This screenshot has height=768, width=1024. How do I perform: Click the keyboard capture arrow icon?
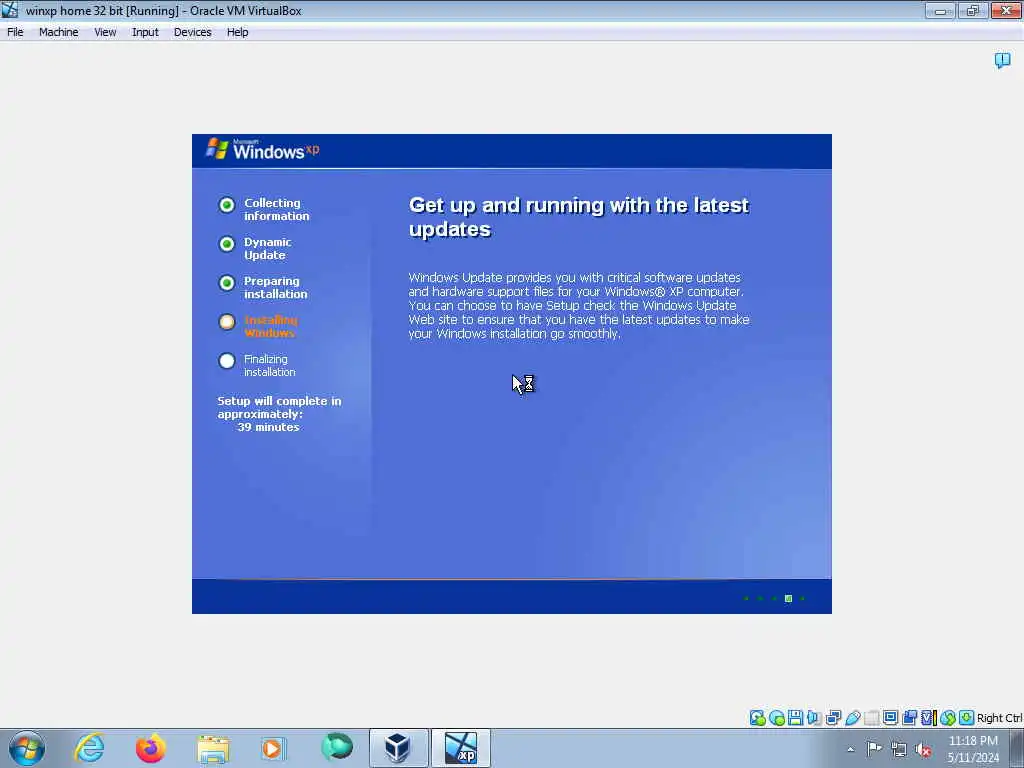point(967,718)
